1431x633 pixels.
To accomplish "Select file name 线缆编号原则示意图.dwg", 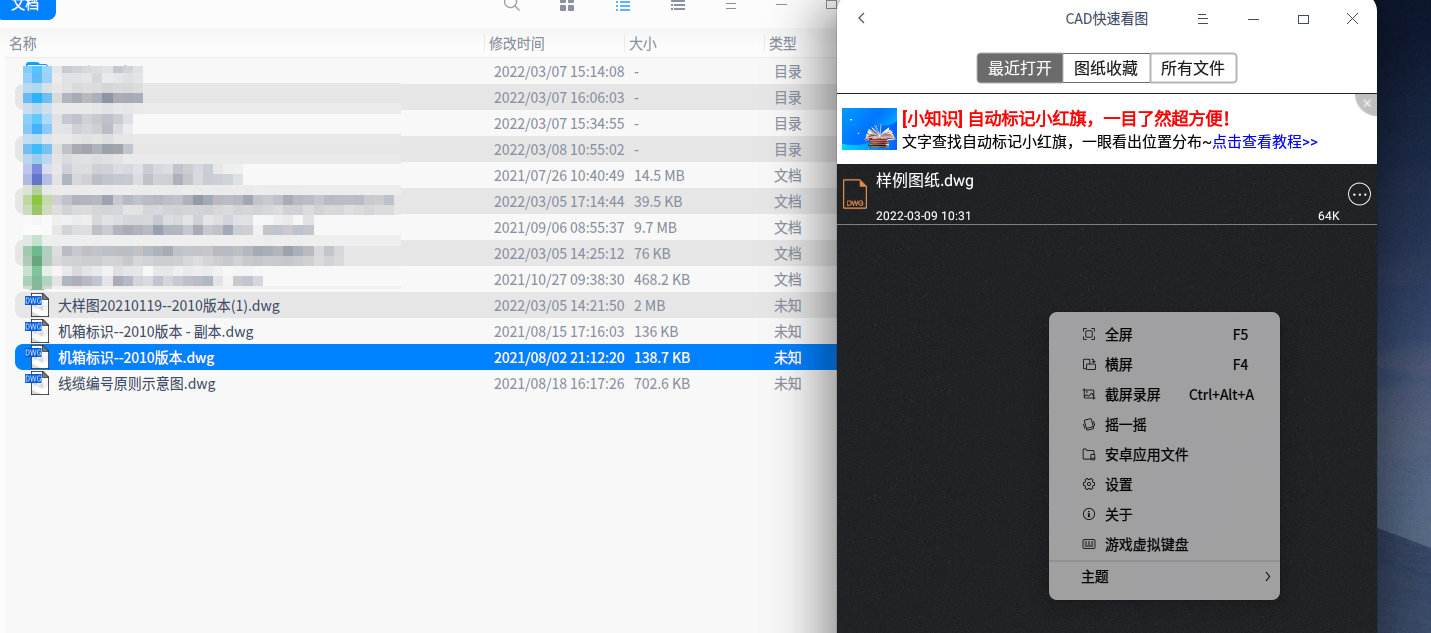I will (x=137, y=383).
